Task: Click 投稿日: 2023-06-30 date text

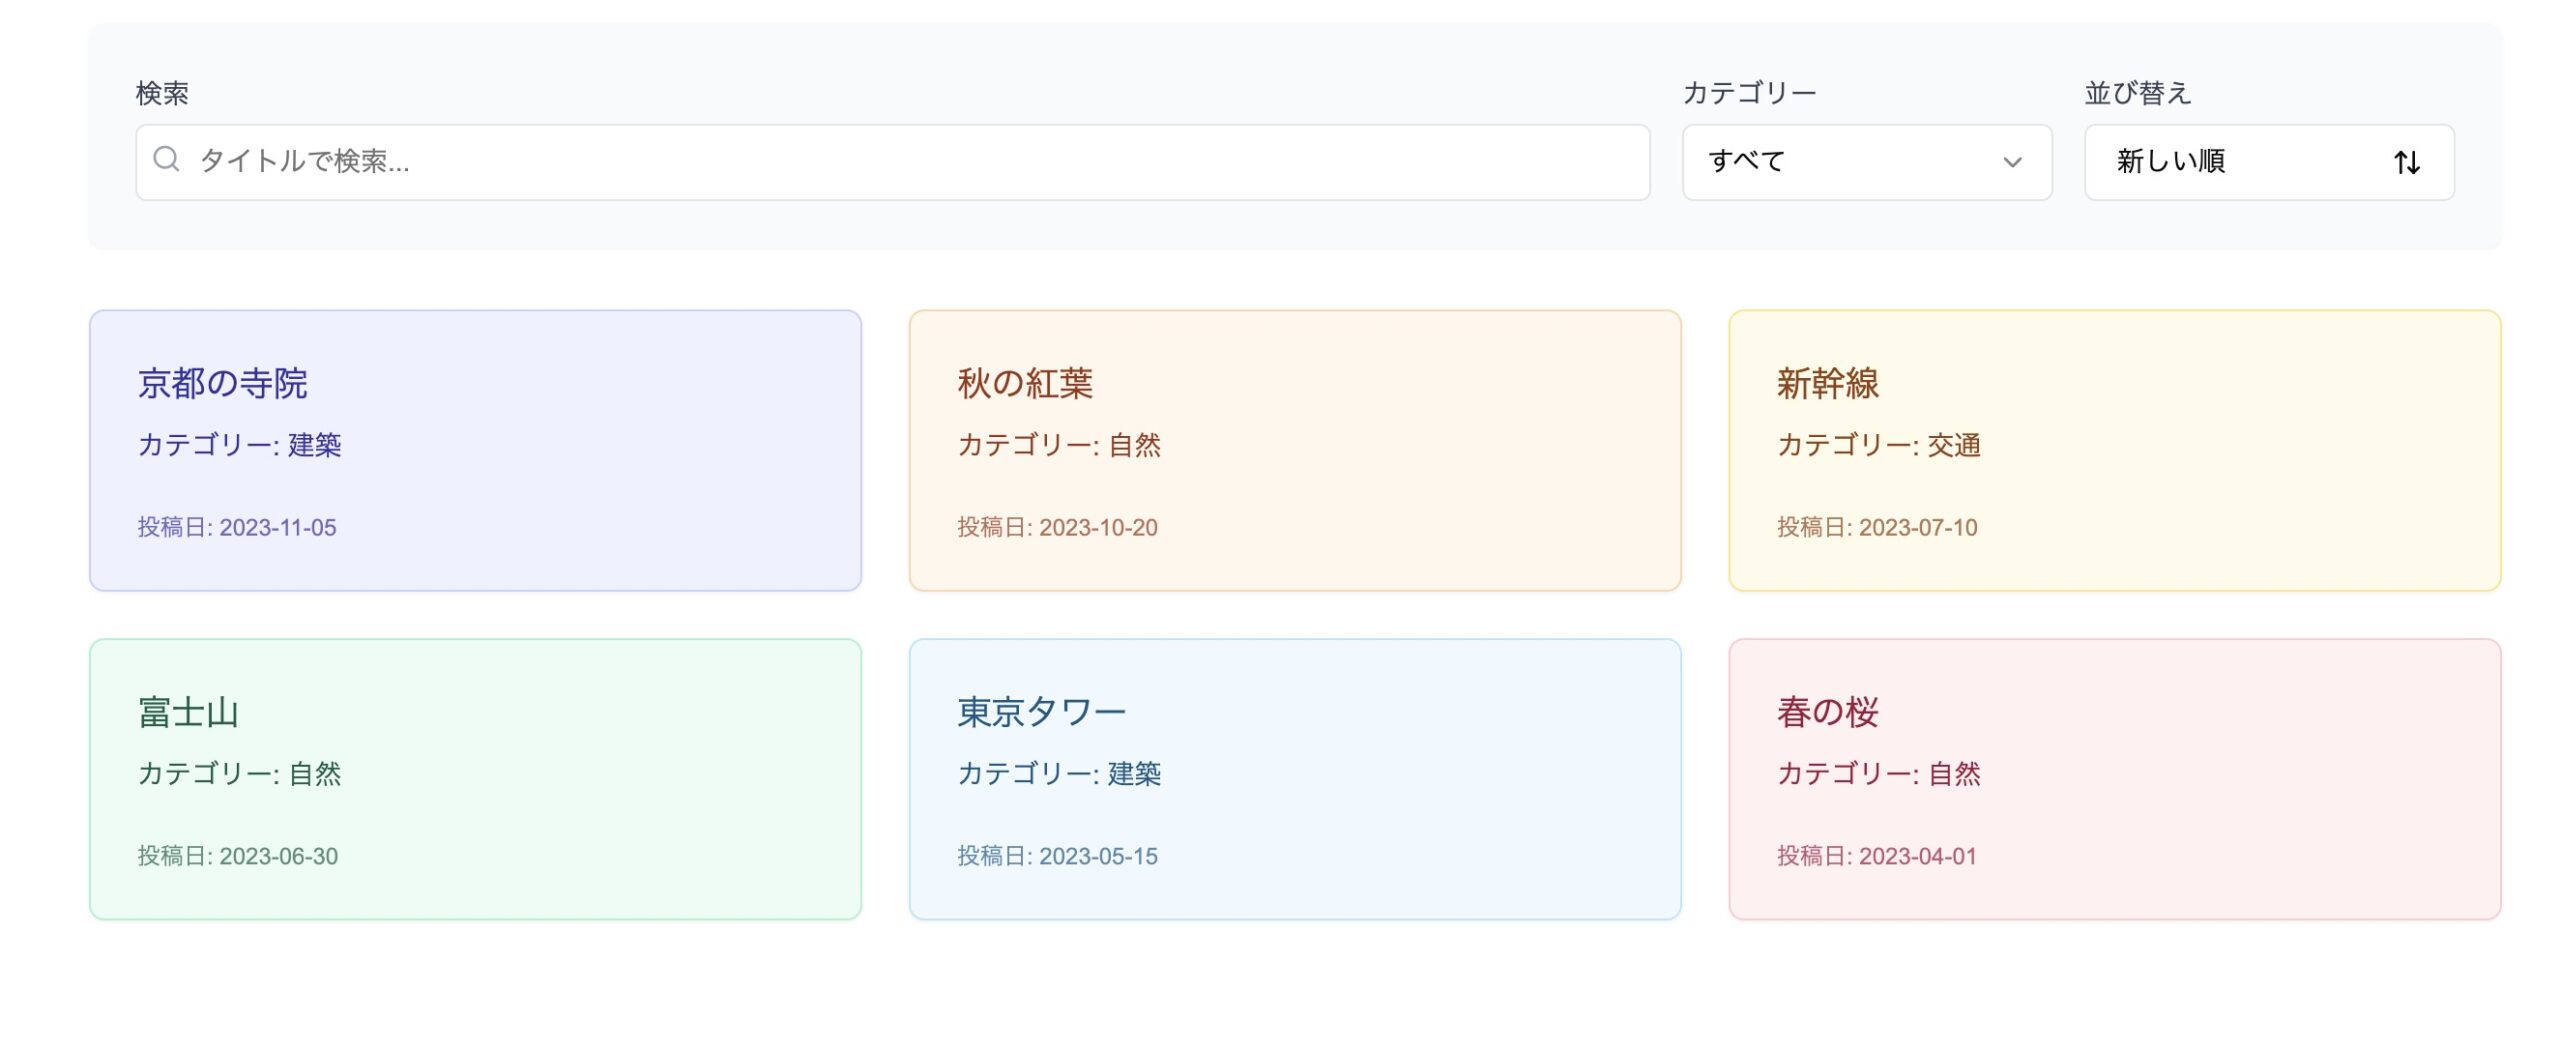Action: pyautogui.click(x=238, y=856)
